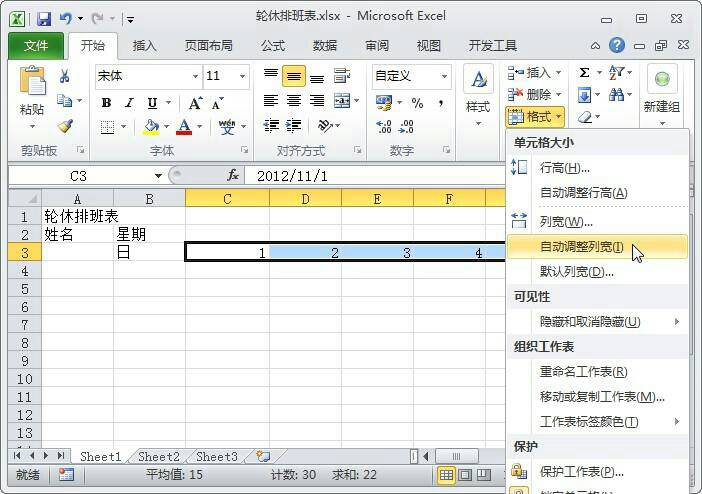Viewport: 702px width, 494px height.
Task: Click the Percent Style icon
Action: [x=417, y=103]
